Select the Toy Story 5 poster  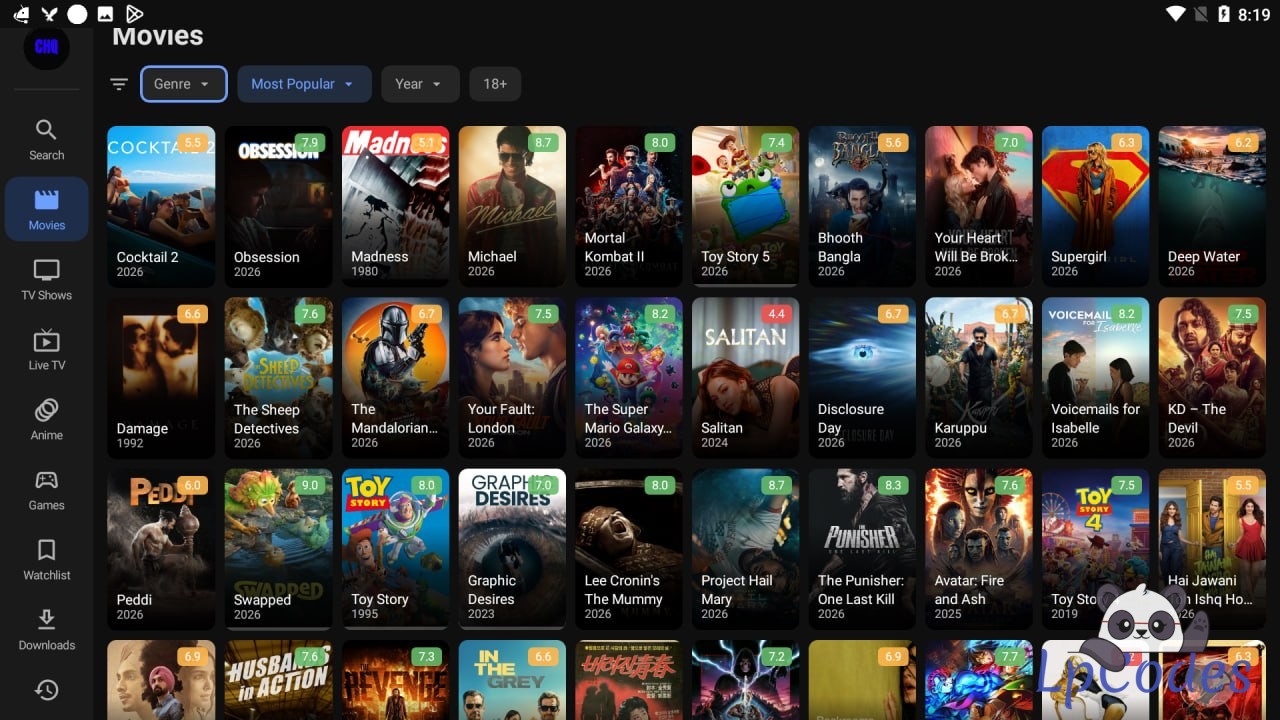click(746, 206)
